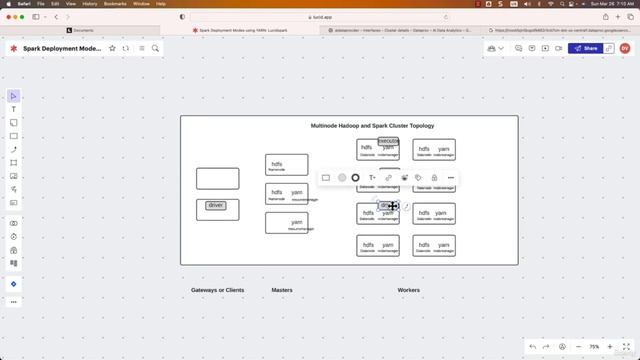Select the sticky note tool

point(13,123)
